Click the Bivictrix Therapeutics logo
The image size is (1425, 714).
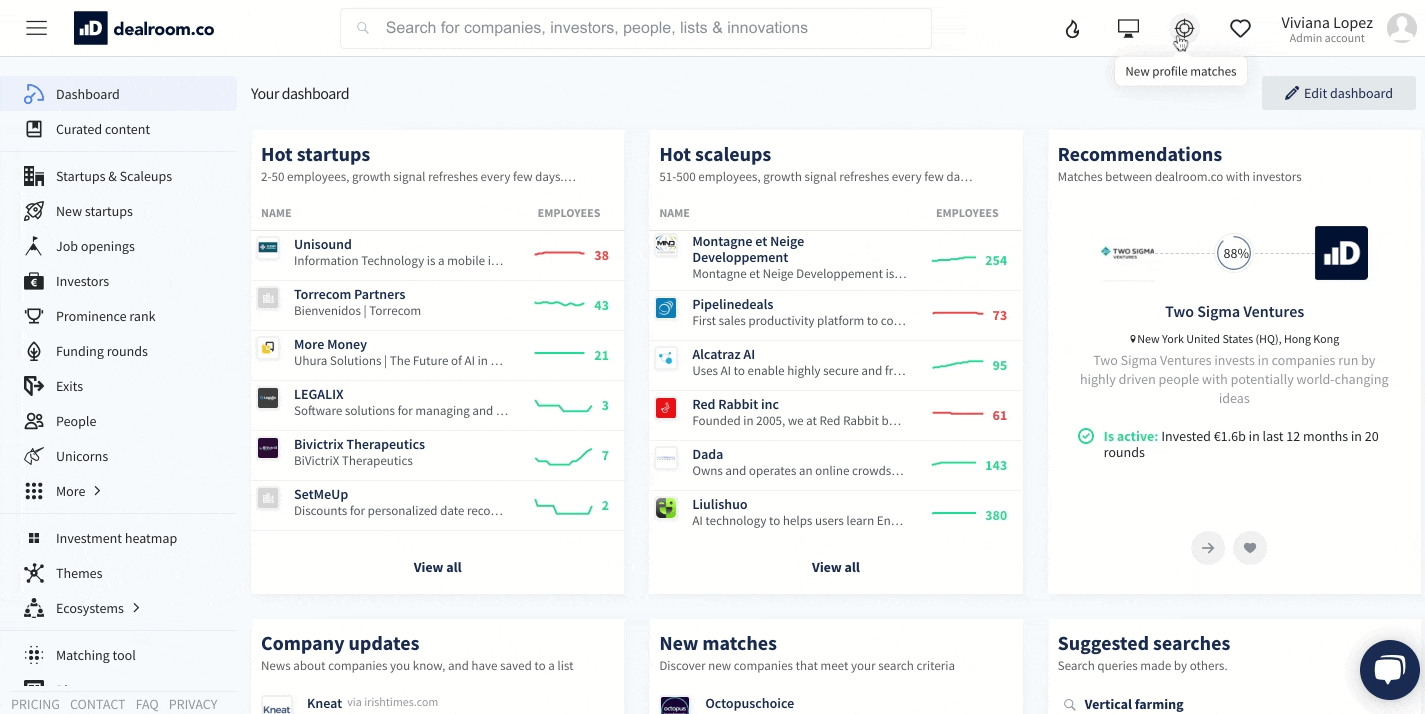click(x=268, y=447)
